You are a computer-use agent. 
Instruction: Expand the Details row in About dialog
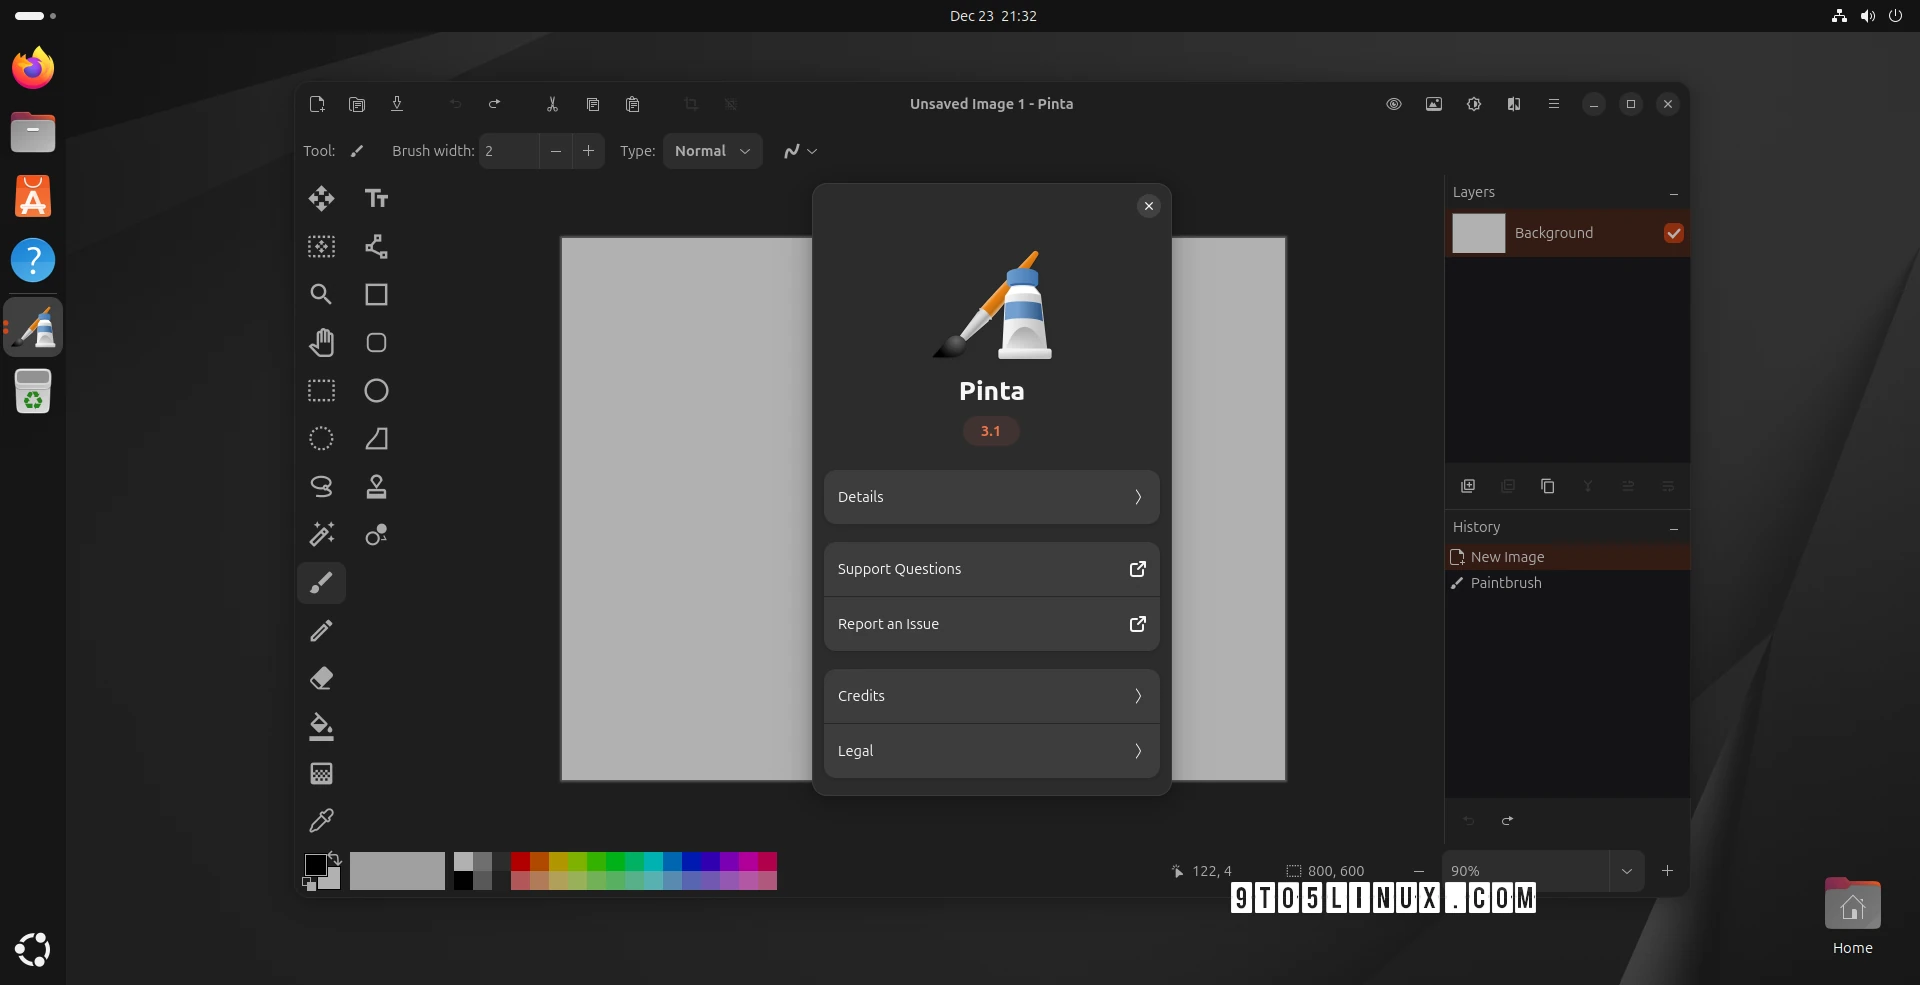(991, 497)
